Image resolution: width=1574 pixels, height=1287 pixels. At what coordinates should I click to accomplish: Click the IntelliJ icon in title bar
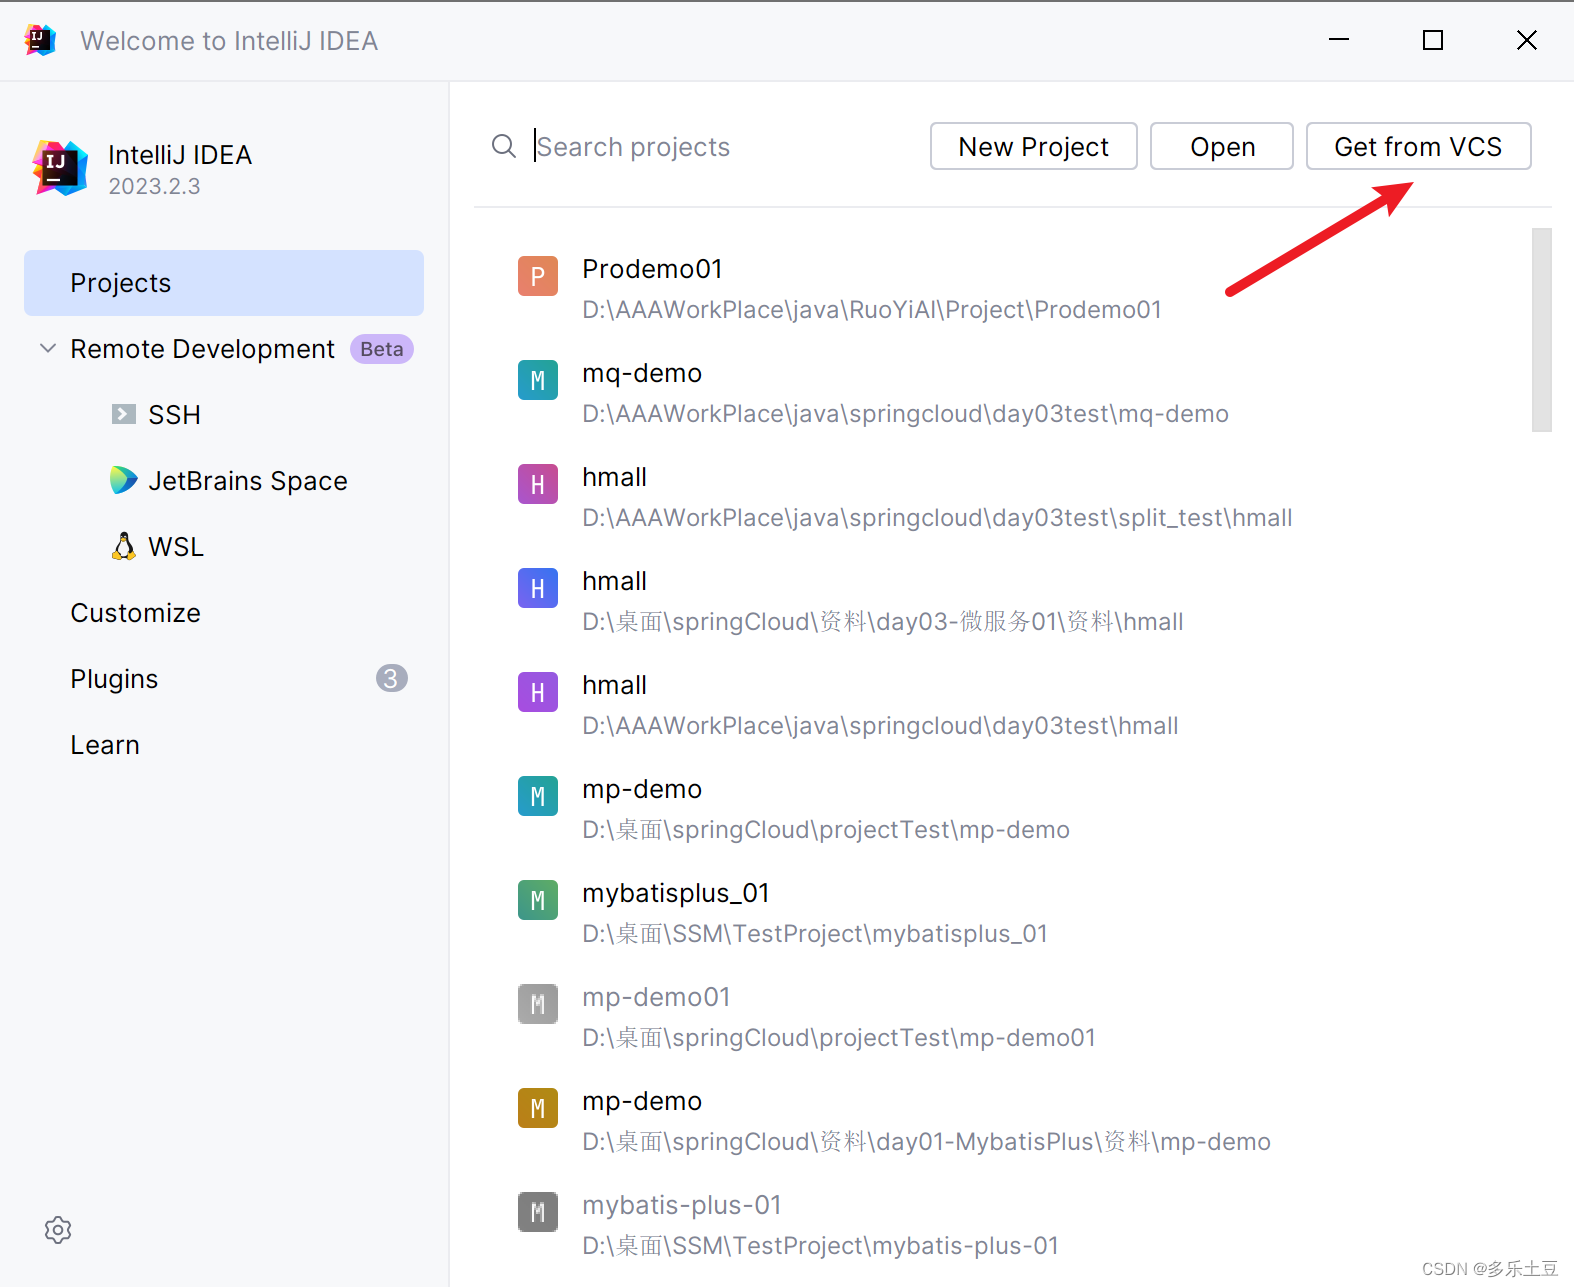pyautogui.click(x=40, y=40)
